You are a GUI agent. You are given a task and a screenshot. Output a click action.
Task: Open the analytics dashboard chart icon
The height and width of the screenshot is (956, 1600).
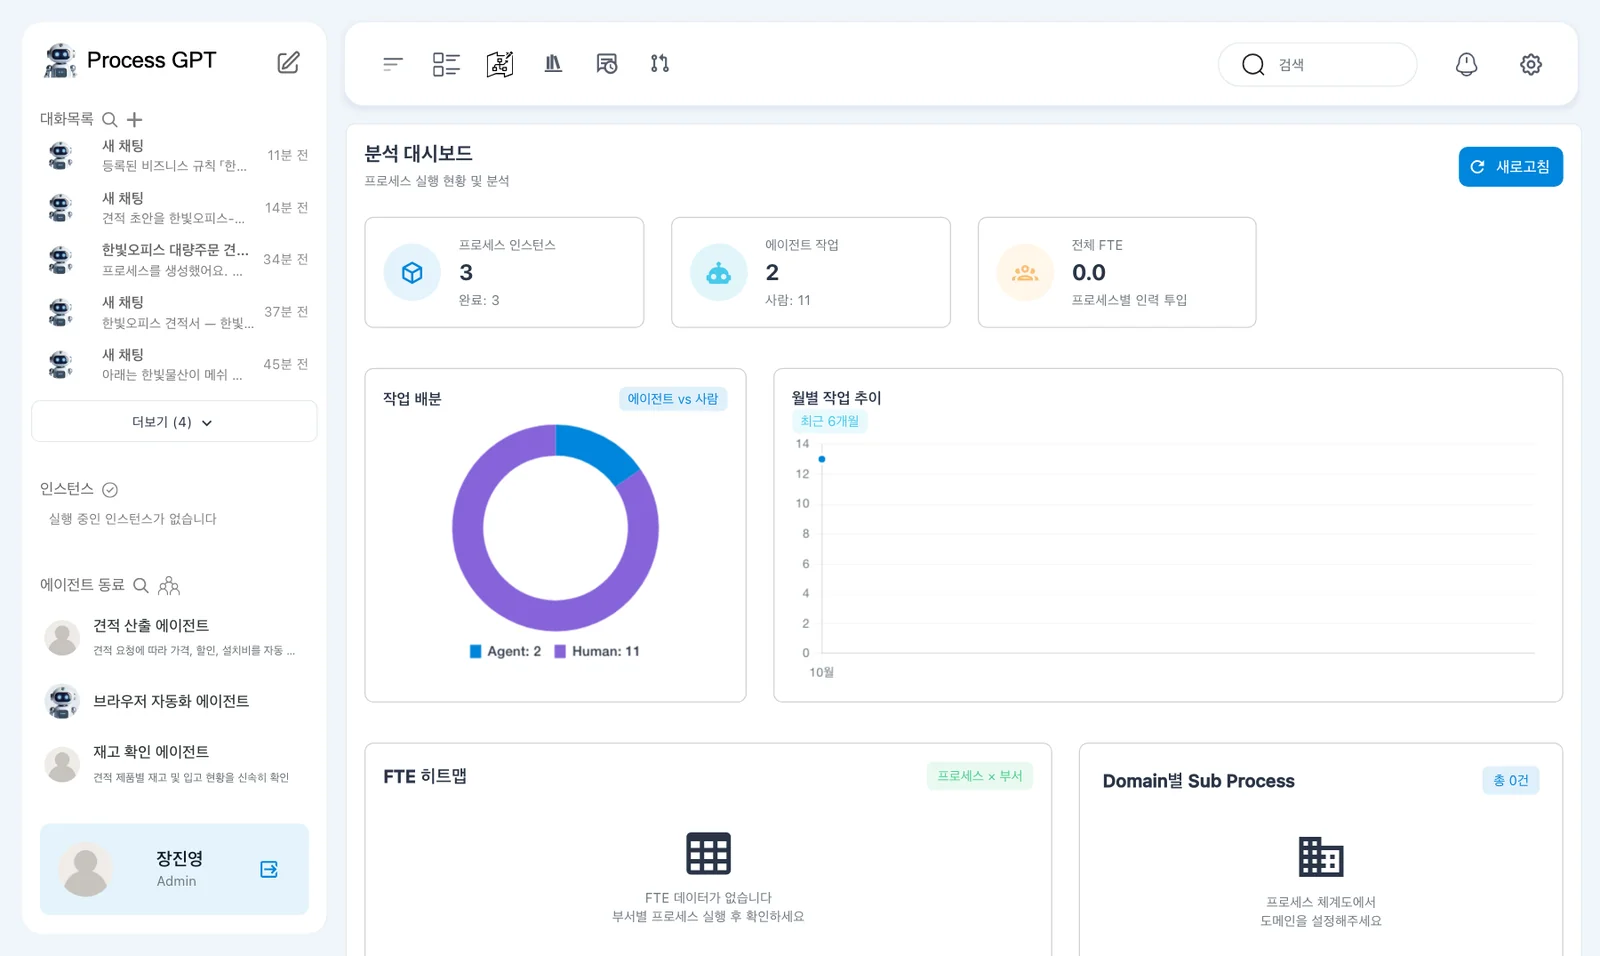pyautogui.click(x=500, y=64)
